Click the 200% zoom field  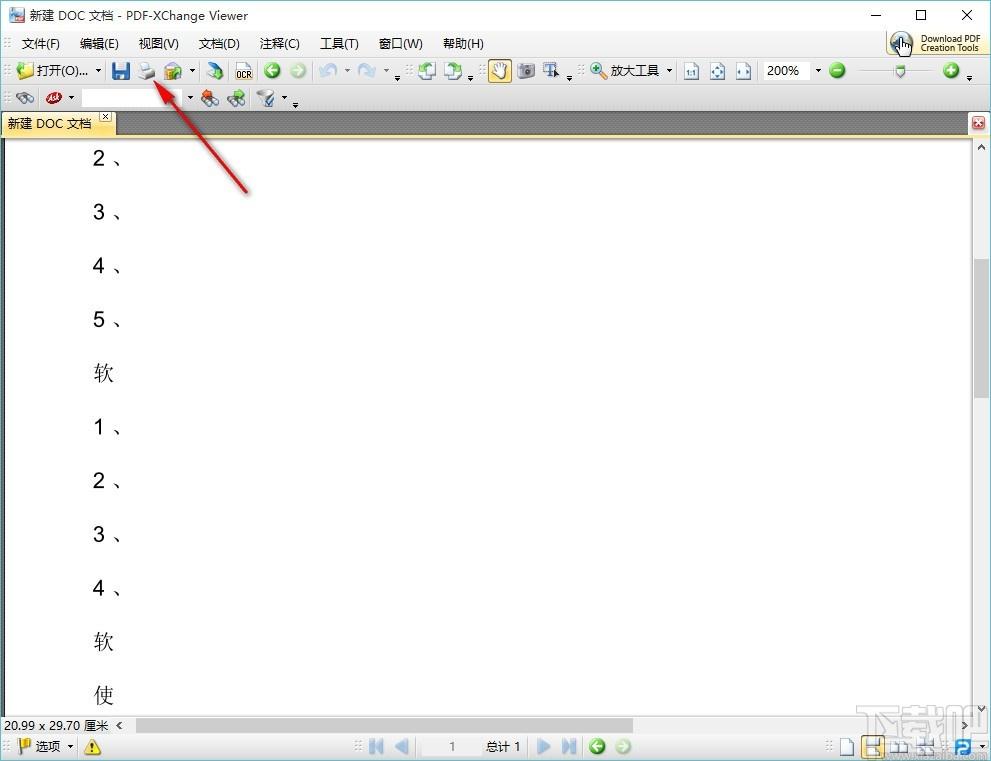point(786,71)
